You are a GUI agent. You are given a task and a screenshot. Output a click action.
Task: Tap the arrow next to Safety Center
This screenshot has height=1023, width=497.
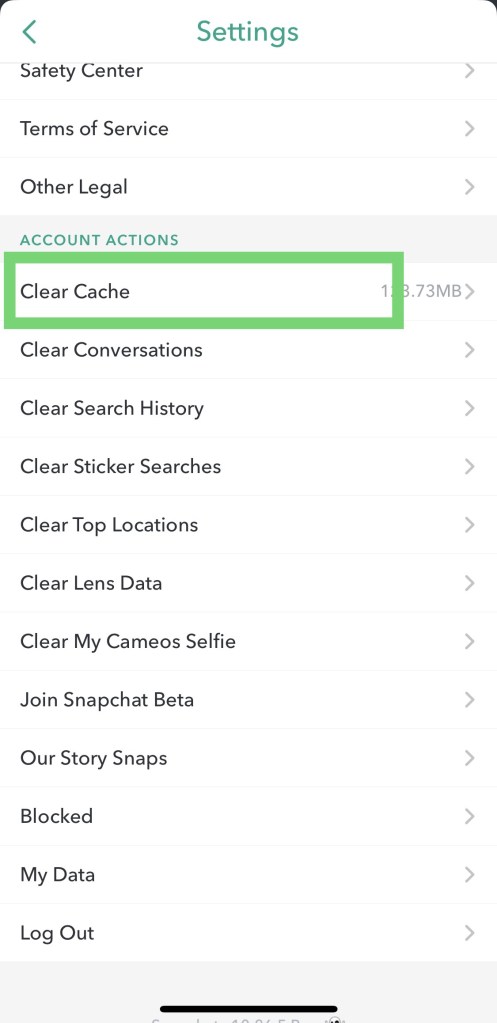pos(469,70)
